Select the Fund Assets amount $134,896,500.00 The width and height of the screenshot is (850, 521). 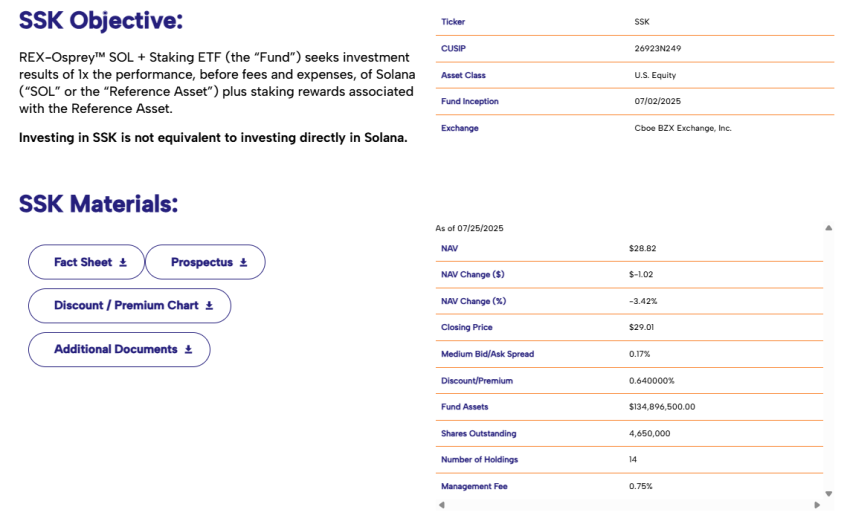[661, 407]
